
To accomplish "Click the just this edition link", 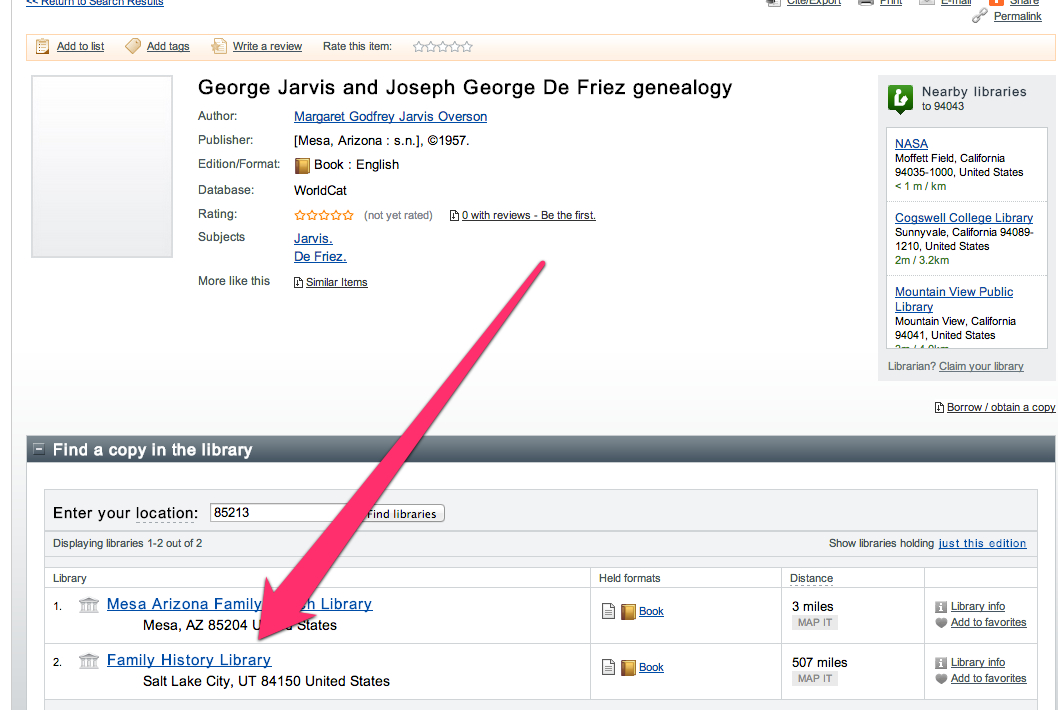I will pos(982,543).
